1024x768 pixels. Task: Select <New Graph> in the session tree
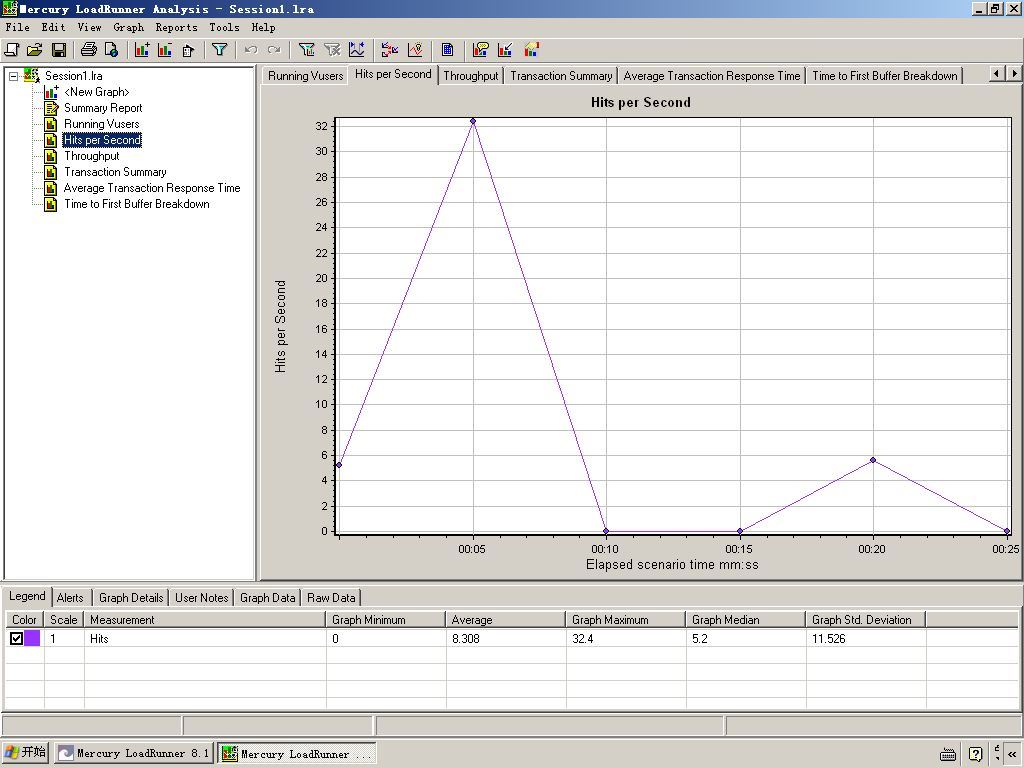97,92
